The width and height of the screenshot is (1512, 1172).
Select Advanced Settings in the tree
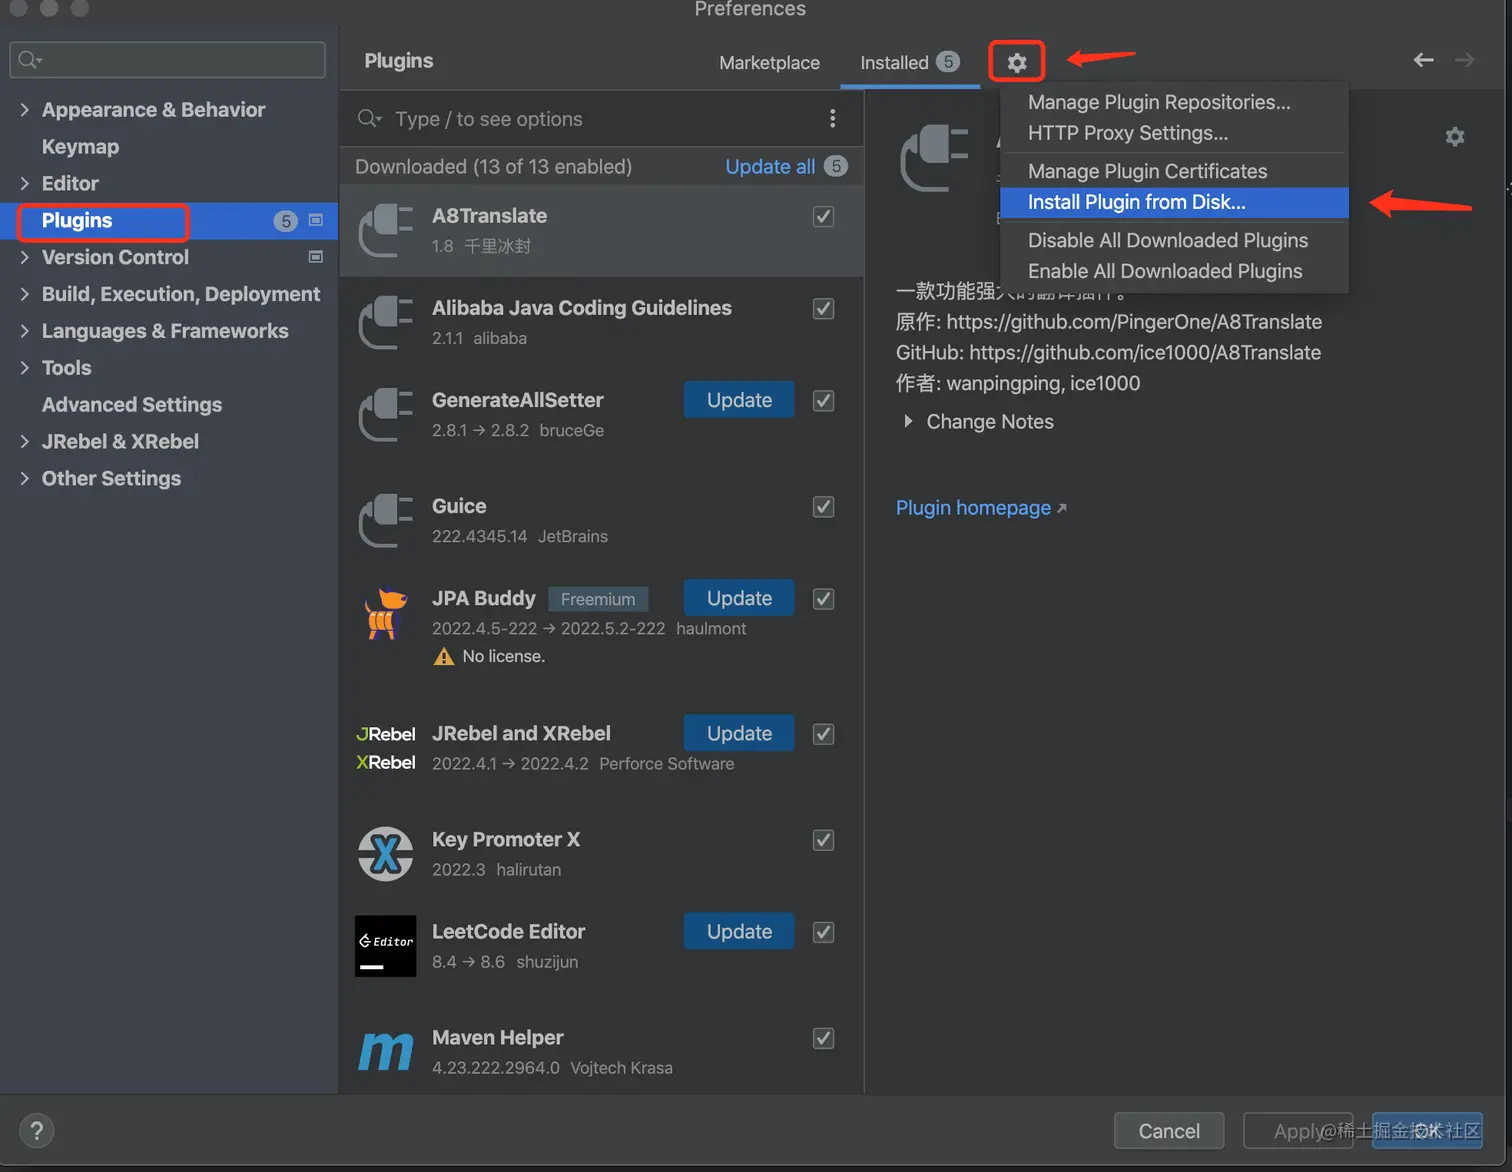pos(132,405)
